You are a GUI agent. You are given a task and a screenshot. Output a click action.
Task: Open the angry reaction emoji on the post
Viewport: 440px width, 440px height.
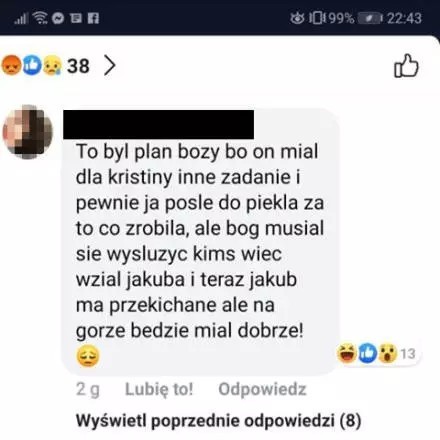tap(11, 65)
